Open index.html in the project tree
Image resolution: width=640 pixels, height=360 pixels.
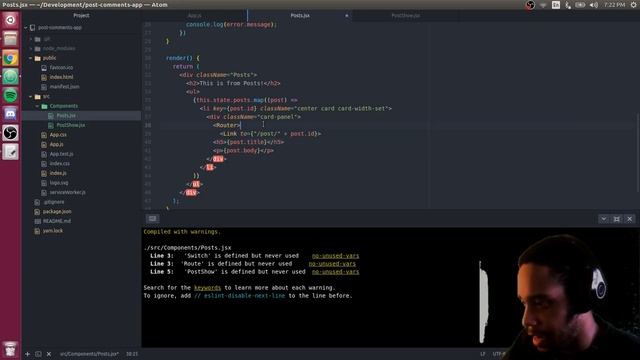click(61, 77)
